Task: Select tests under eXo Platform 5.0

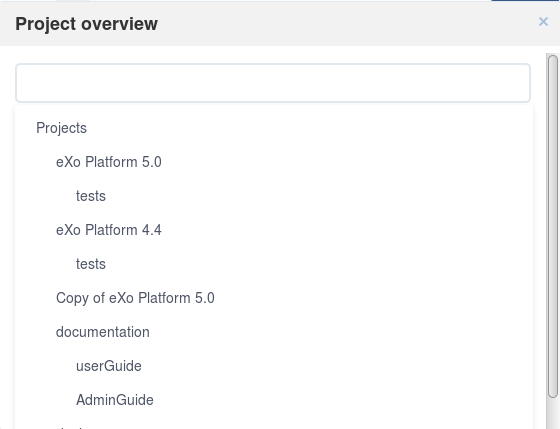Action: 91,196
